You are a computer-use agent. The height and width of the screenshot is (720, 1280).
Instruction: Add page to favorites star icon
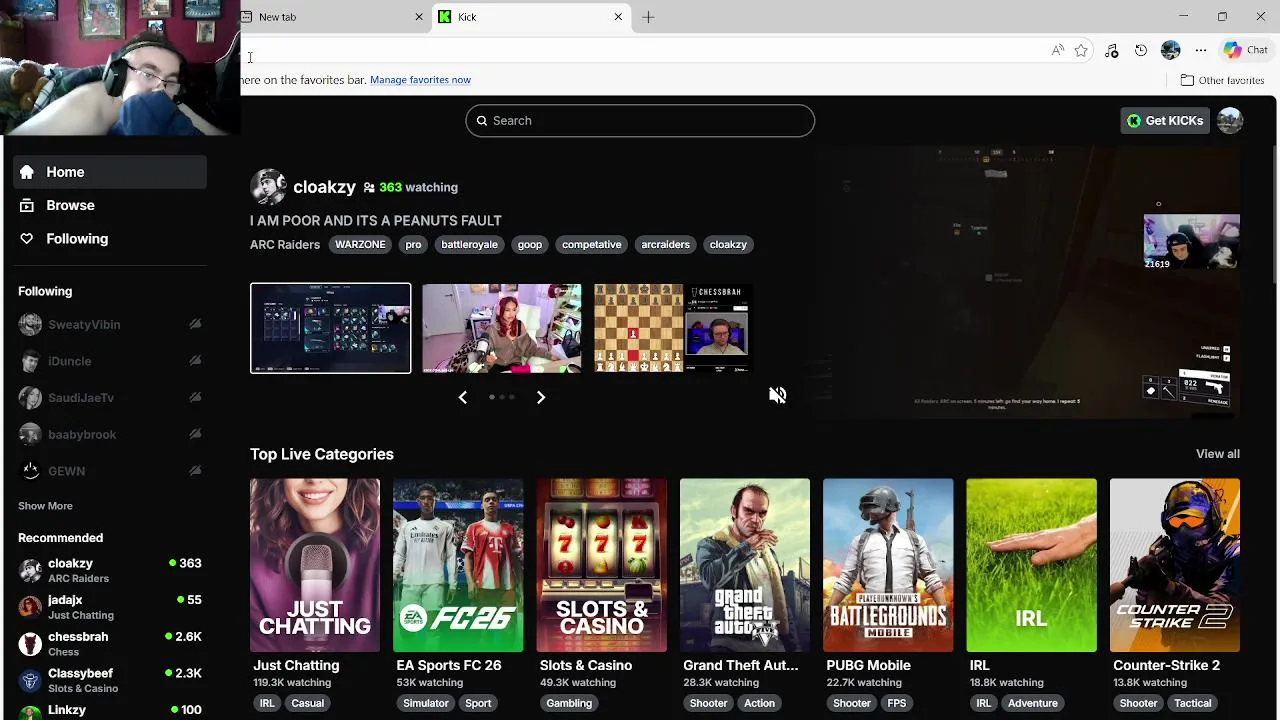[x=1081, y=50]
